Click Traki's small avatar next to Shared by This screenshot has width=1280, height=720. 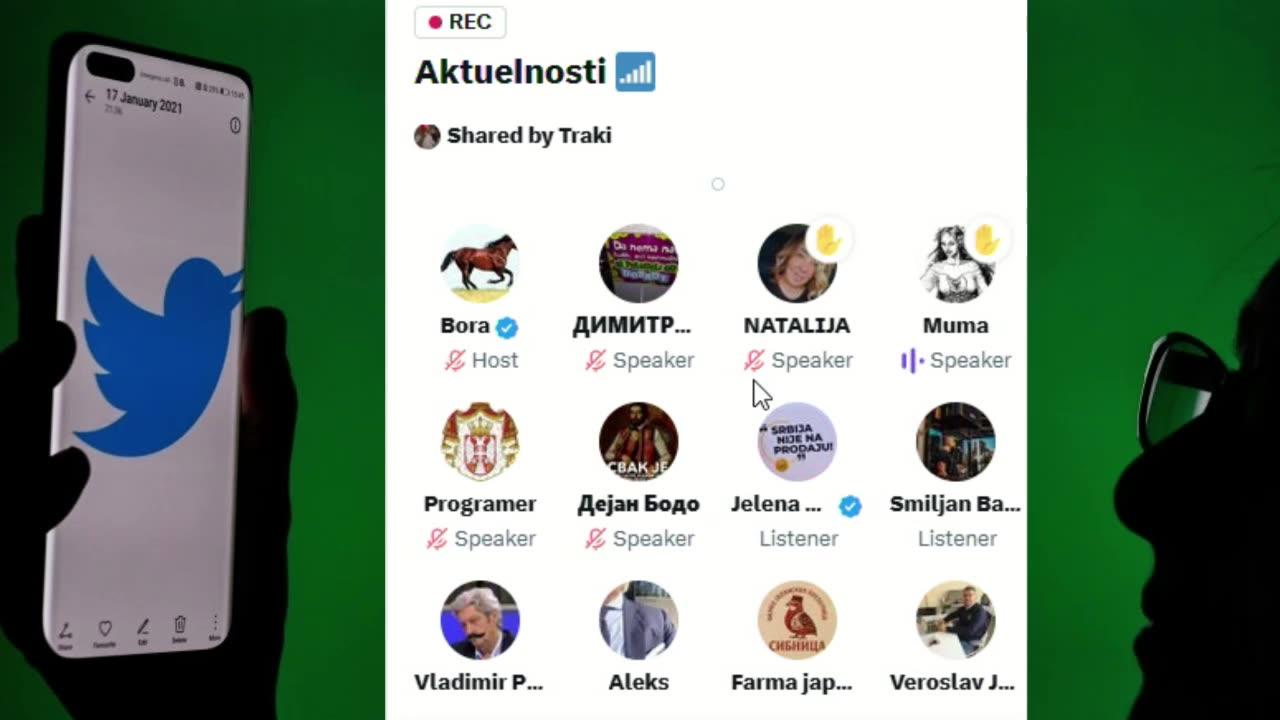coord(427,137)
